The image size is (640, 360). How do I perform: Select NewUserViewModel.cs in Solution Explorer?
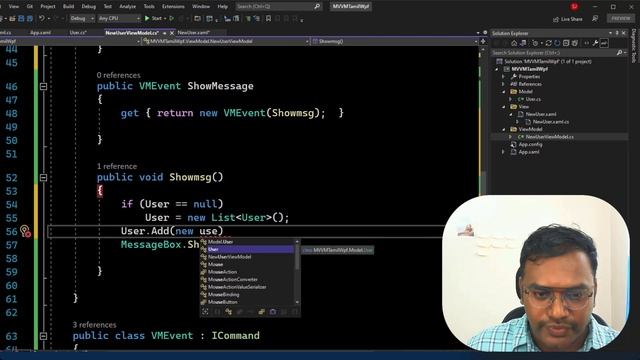(x=549, y=137)
